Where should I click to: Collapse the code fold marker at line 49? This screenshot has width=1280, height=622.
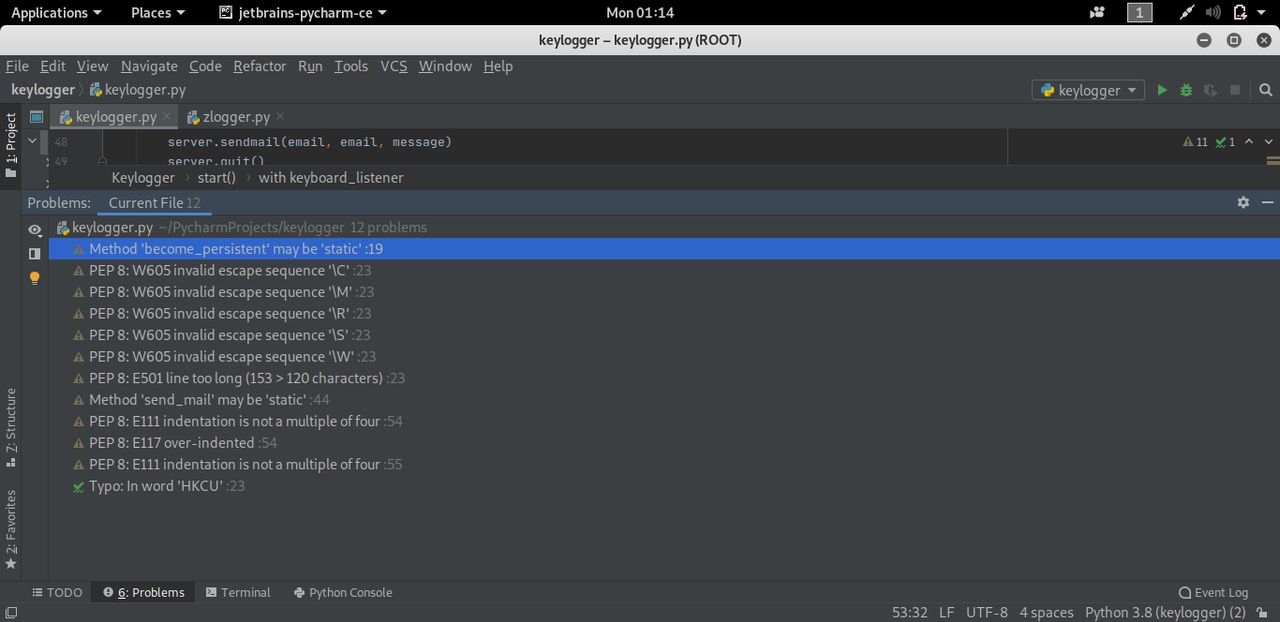pos(102,161)
